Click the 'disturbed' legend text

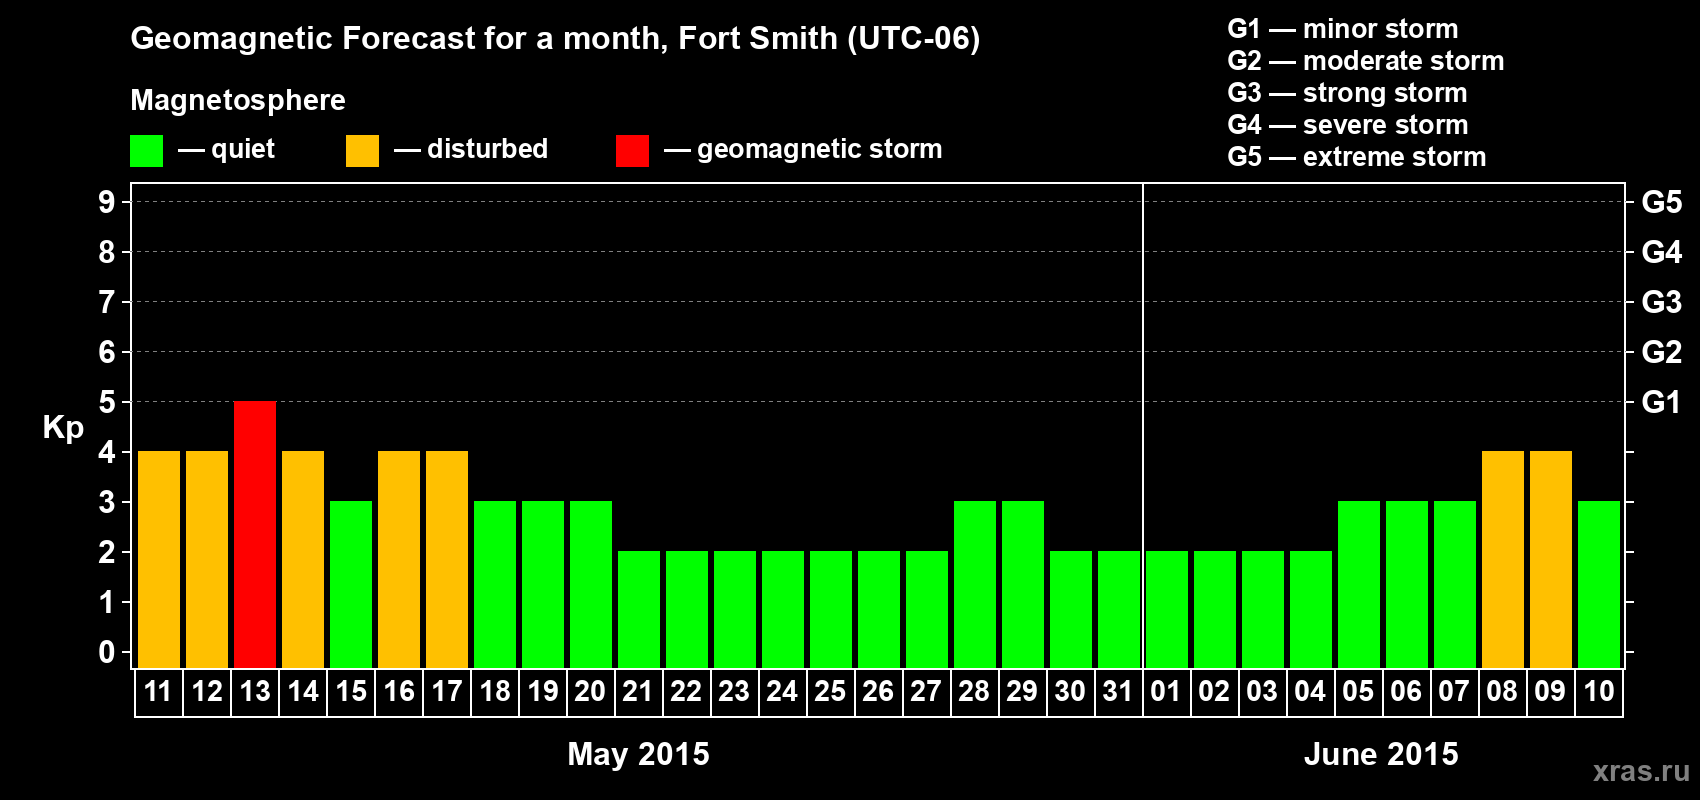pos(487,149)
